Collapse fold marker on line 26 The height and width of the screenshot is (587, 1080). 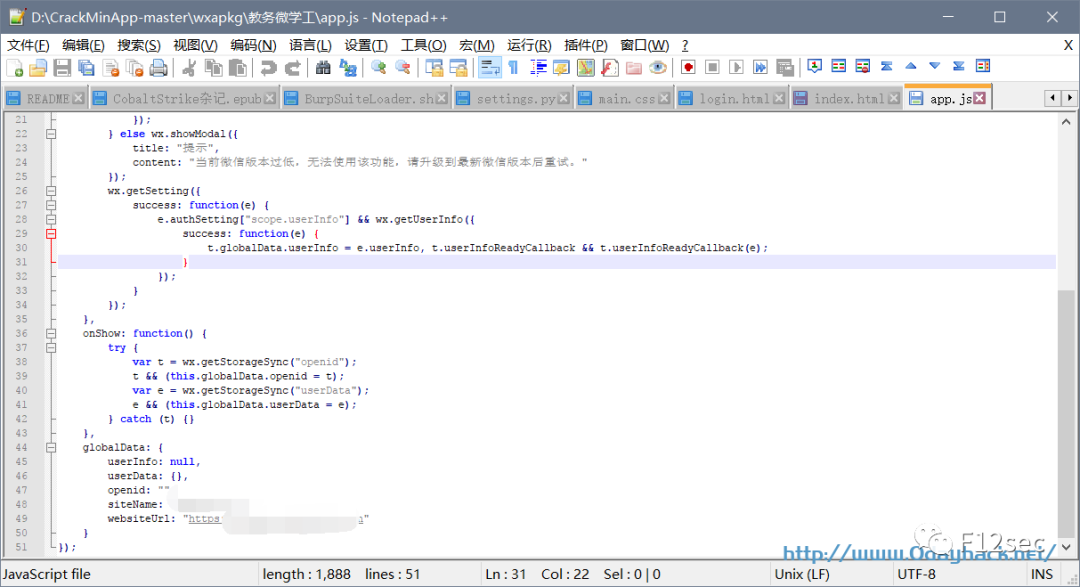51,191
